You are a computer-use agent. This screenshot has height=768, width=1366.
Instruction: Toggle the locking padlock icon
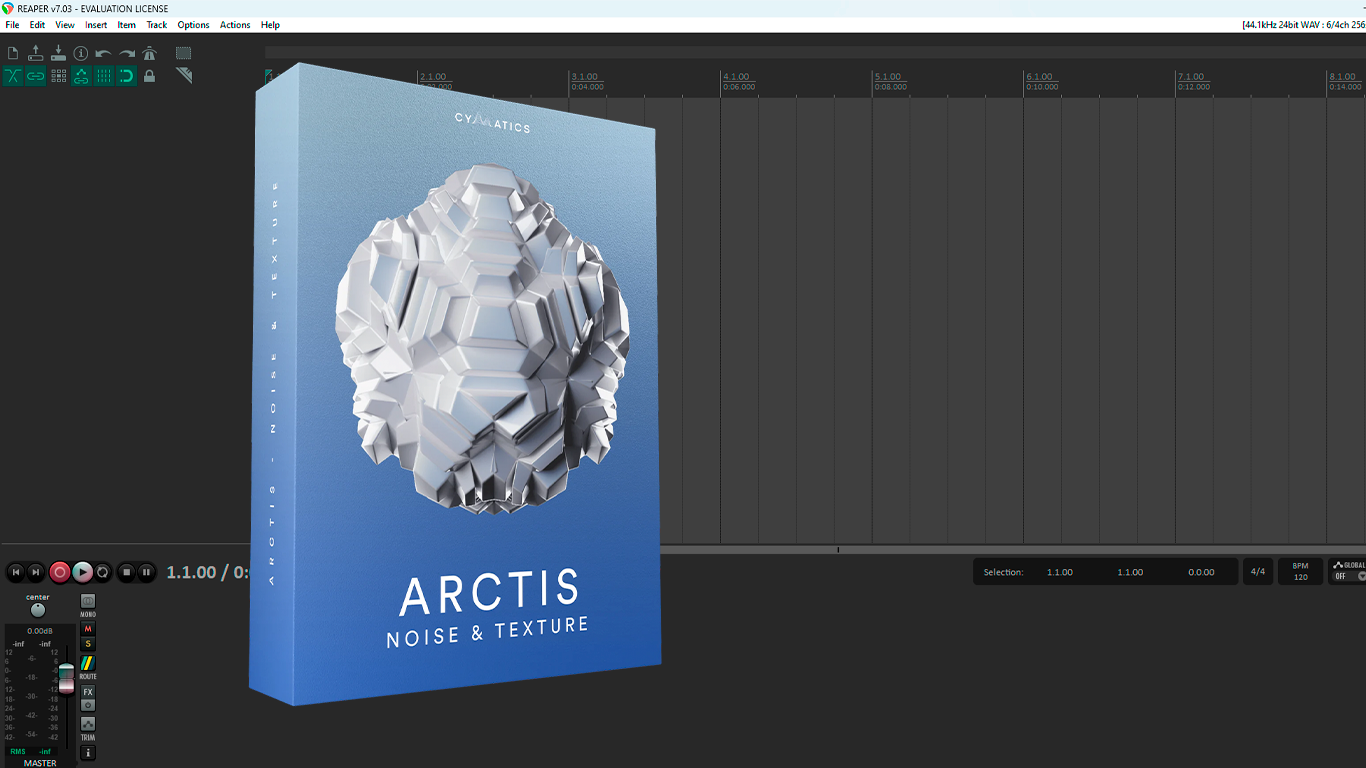click(149, 76)
